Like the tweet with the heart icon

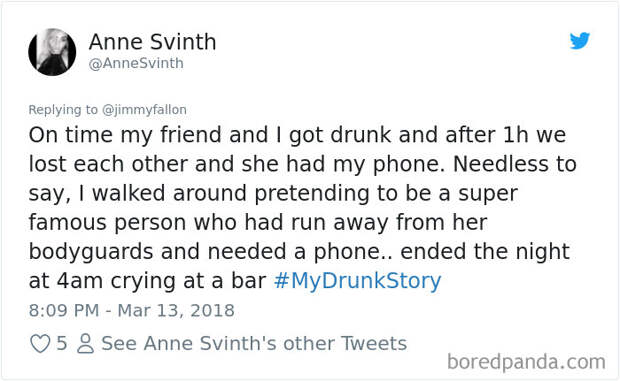pos(40,343)
